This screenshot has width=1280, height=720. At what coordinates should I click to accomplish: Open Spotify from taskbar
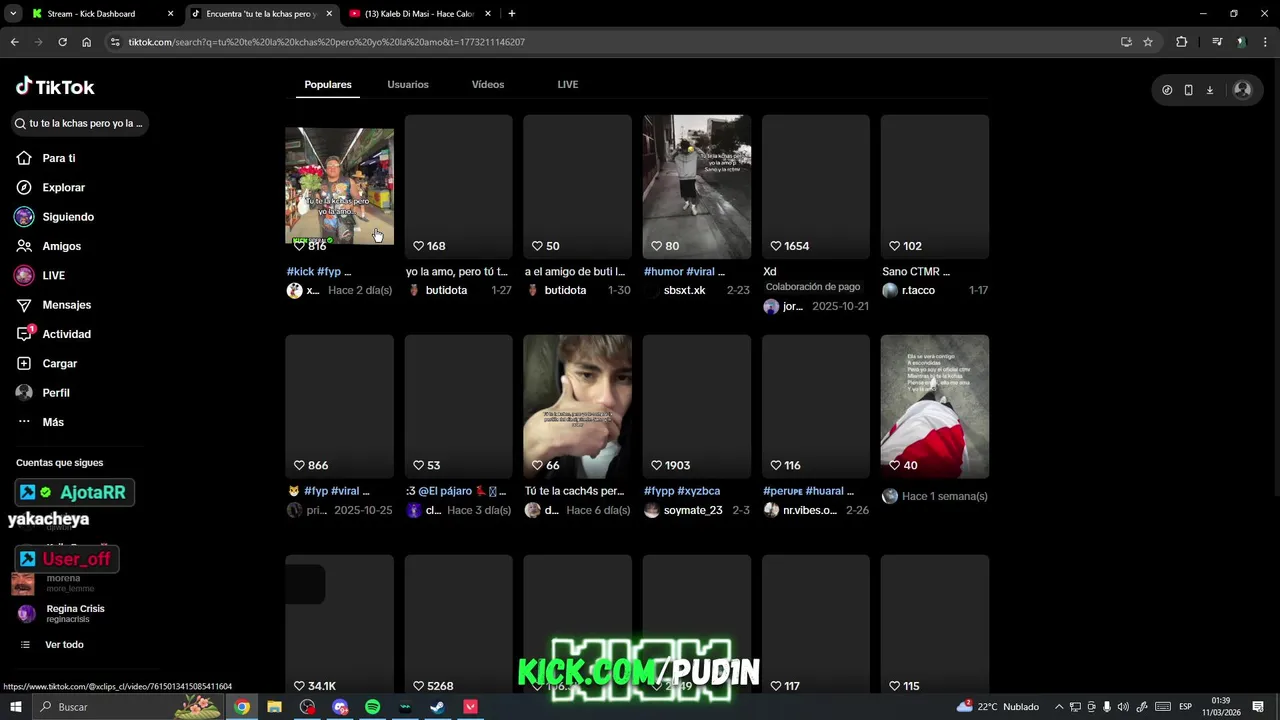[x=372, y=707]
